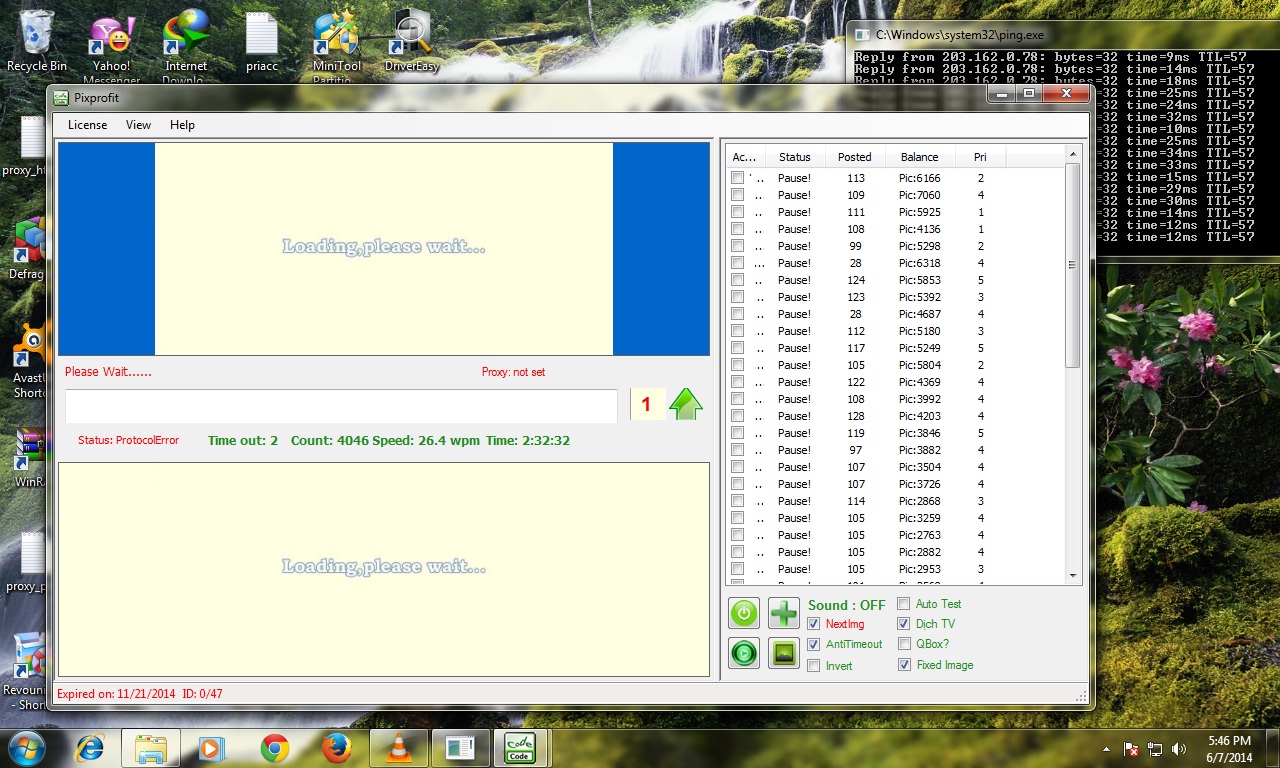Viewport: 1280px width, 768px height.
Task: Click the green power button icon
Action: tap(744, 613)
